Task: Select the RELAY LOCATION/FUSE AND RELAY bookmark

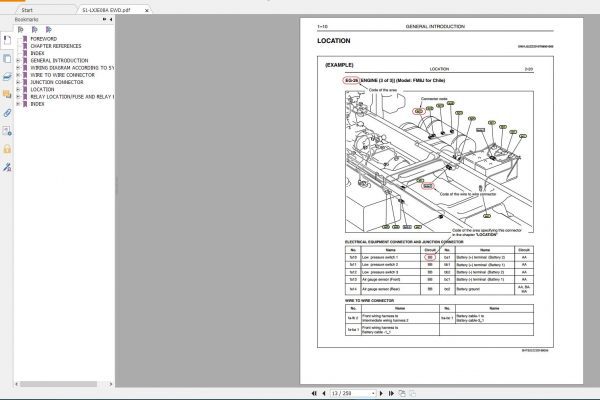Action: [72, 97]
